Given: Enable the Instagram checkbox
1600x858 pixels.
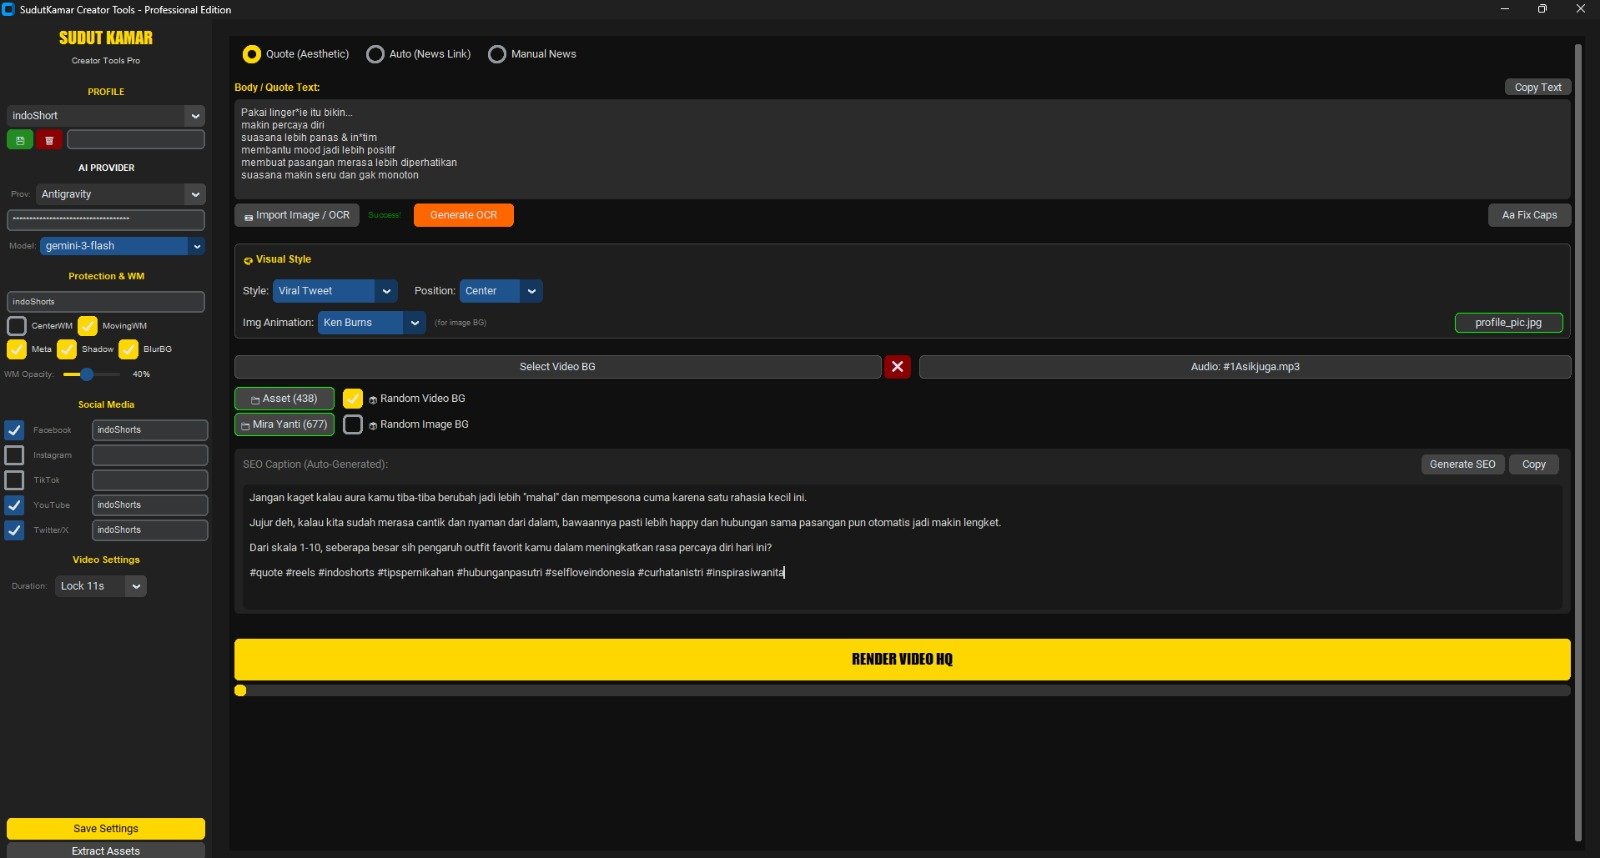Looking at the screenshot, I should pos(14,455).
